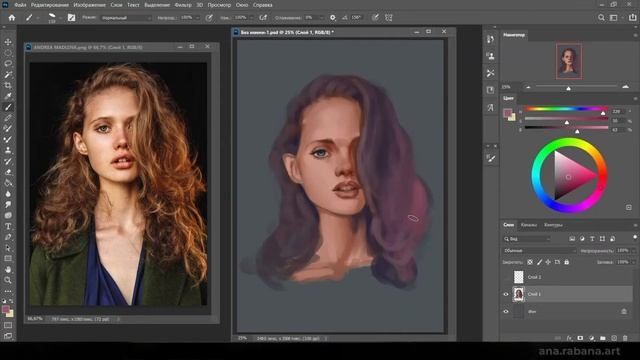Select the Brush tool in the left toolbar

[x=8, y=107]
